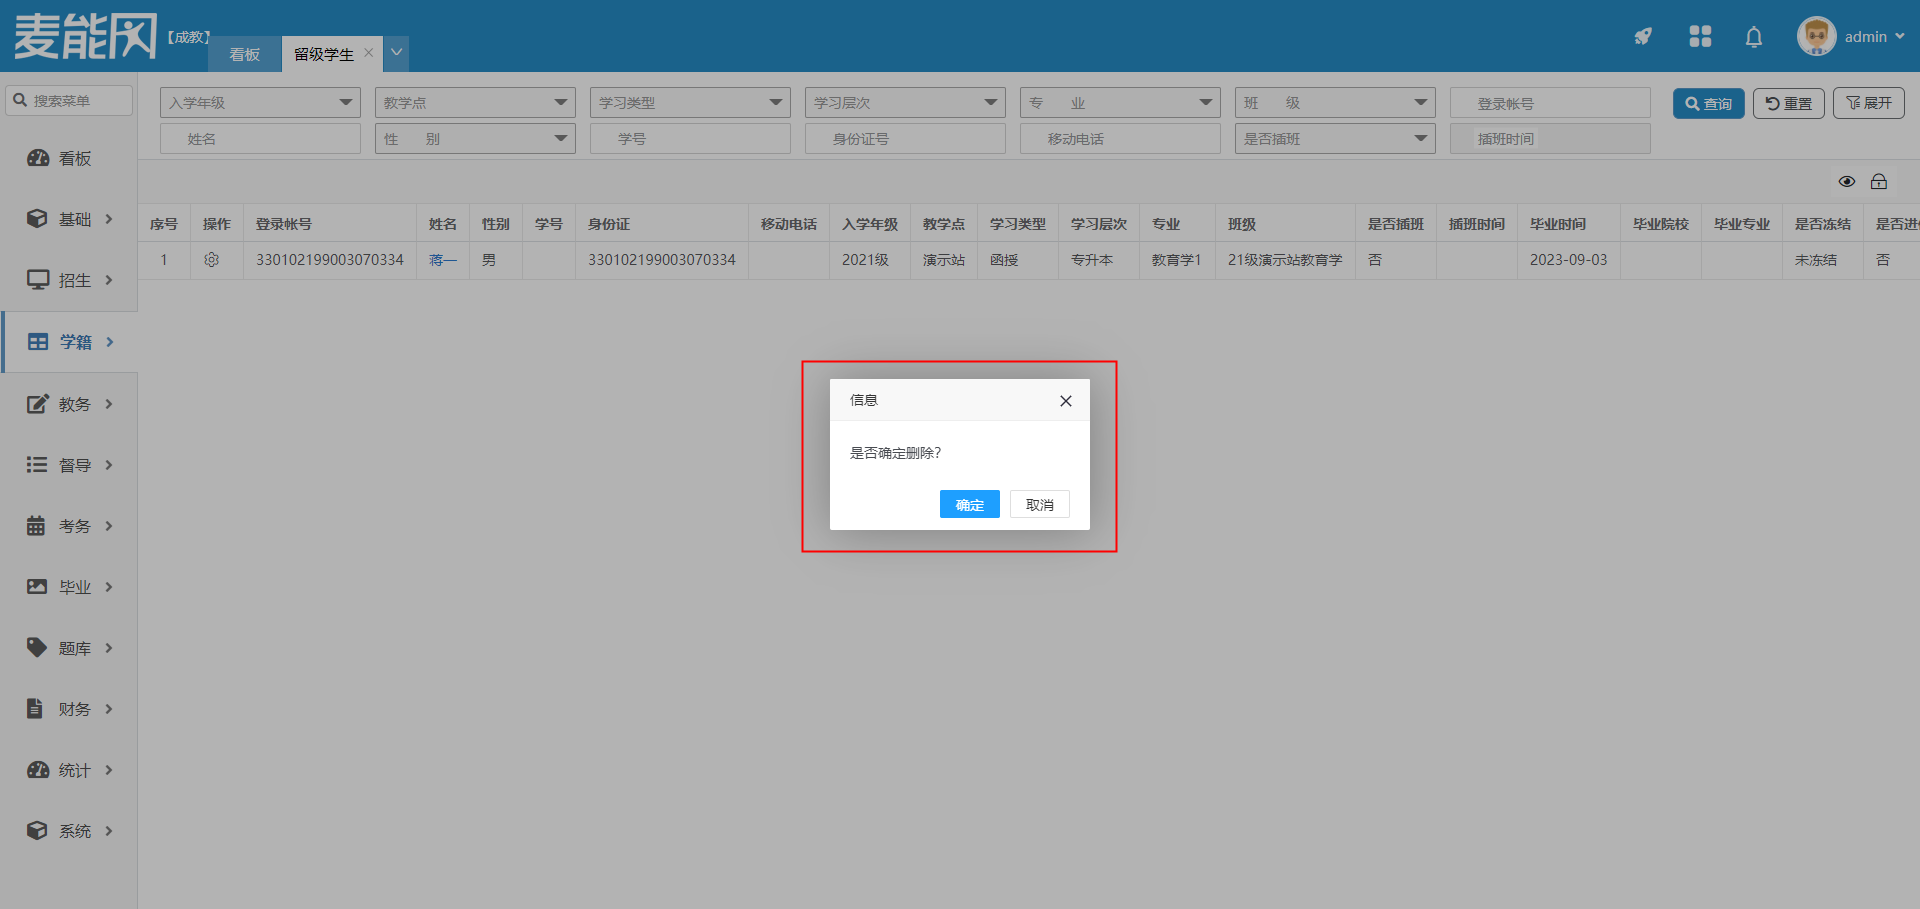Click the gear icon in row 1
The height and width of the screenshot is (909, 1920).
[x=212, y=260]
